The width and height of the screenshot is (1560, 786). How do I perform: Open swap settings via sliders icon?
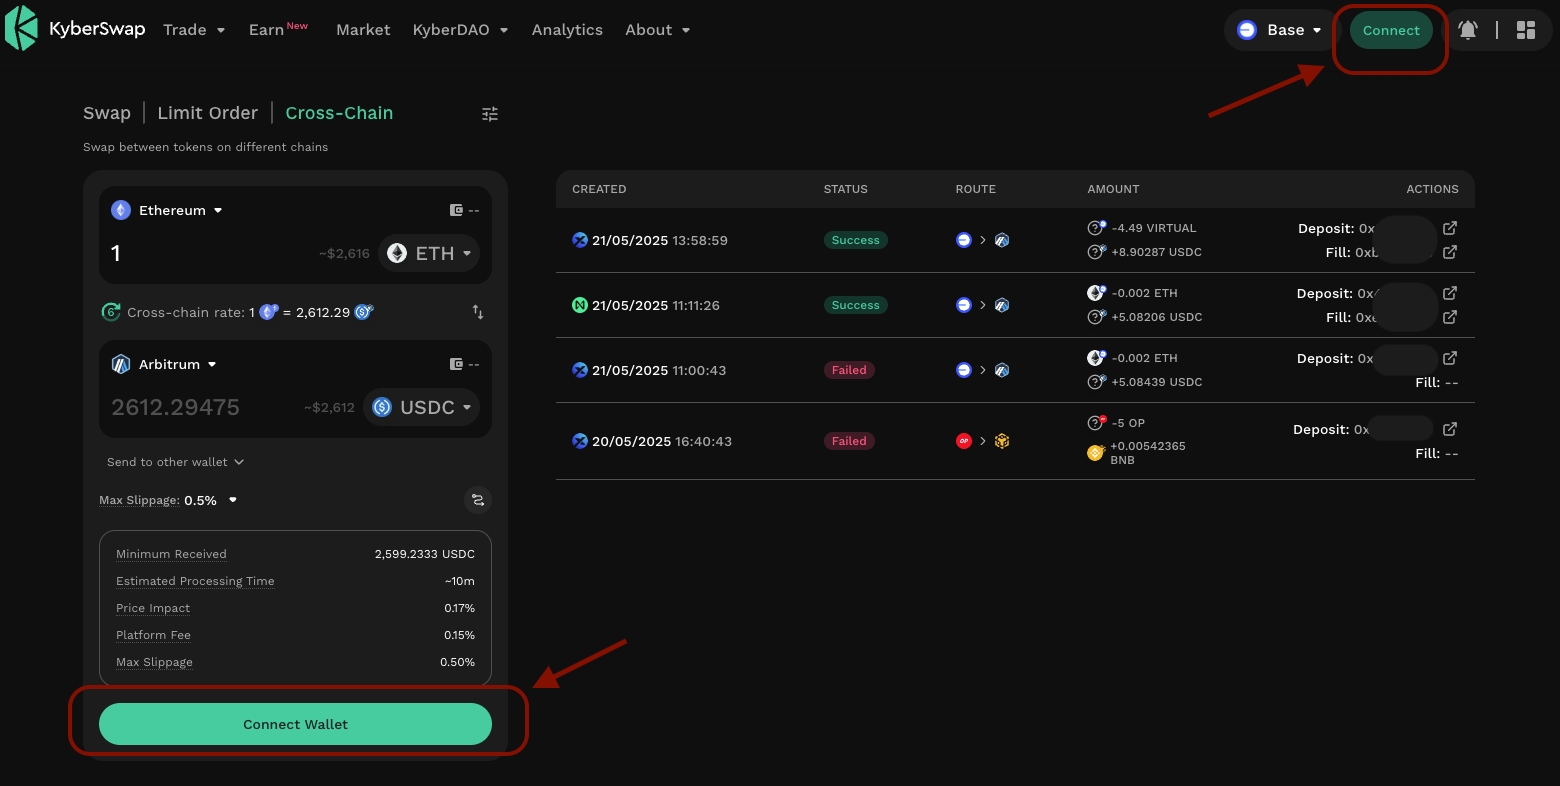(x=489, y=113)
